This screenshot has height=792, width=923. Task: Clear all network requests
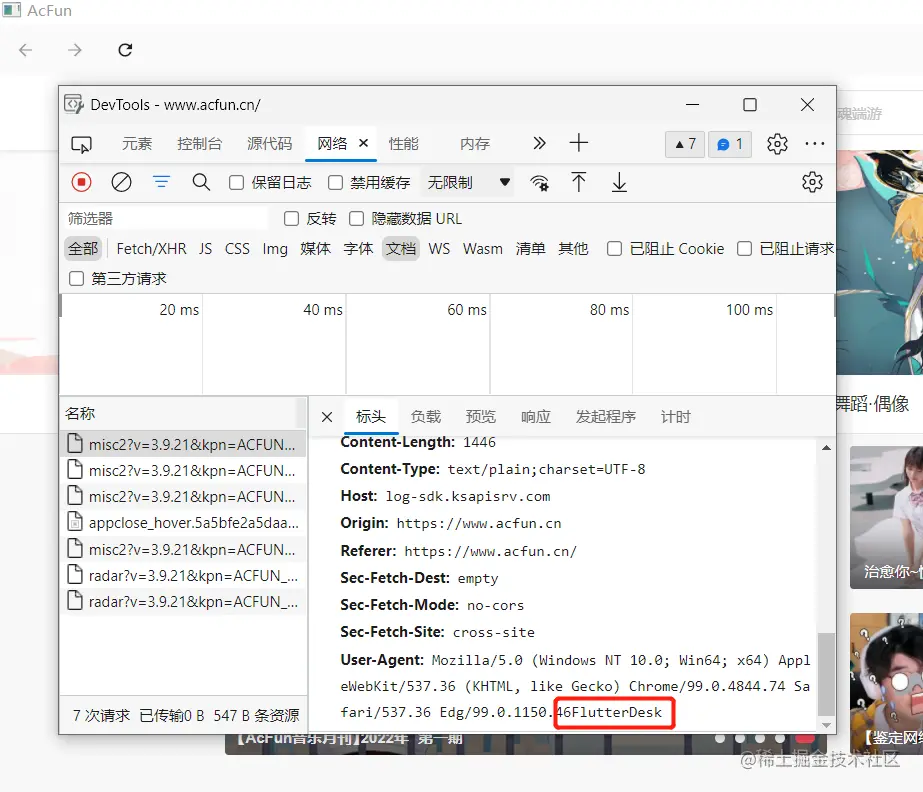pos(122,182)
